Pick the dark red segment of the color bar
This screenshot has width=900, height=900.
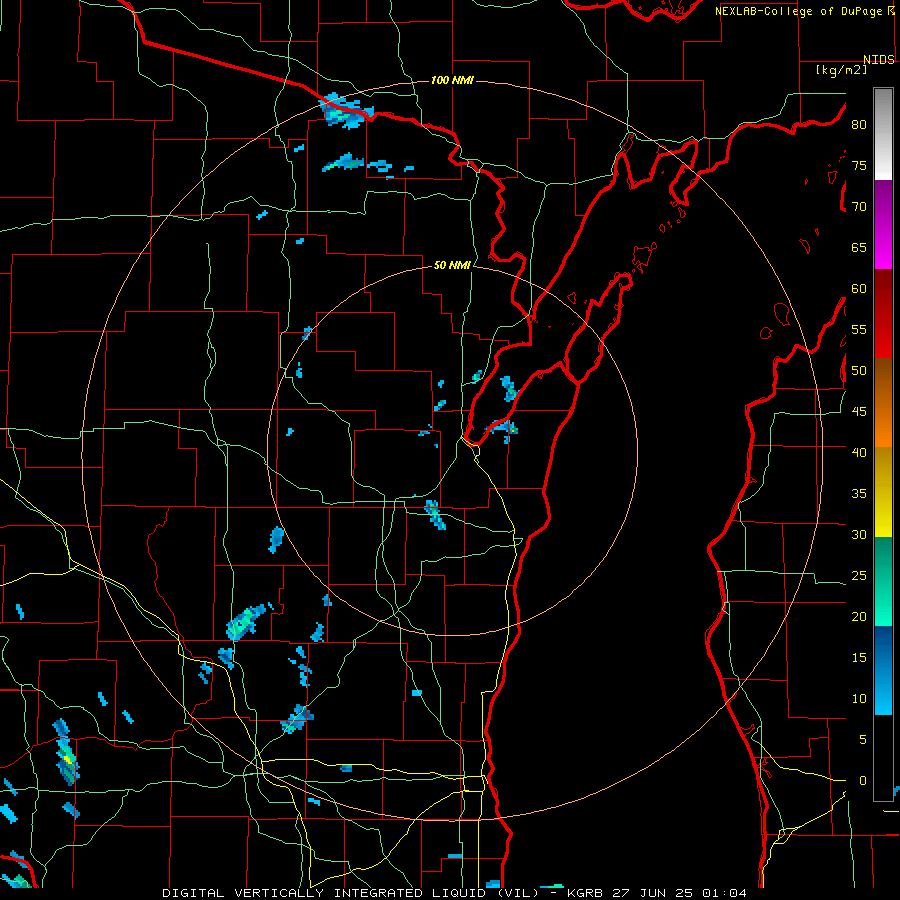click(883, 314)
